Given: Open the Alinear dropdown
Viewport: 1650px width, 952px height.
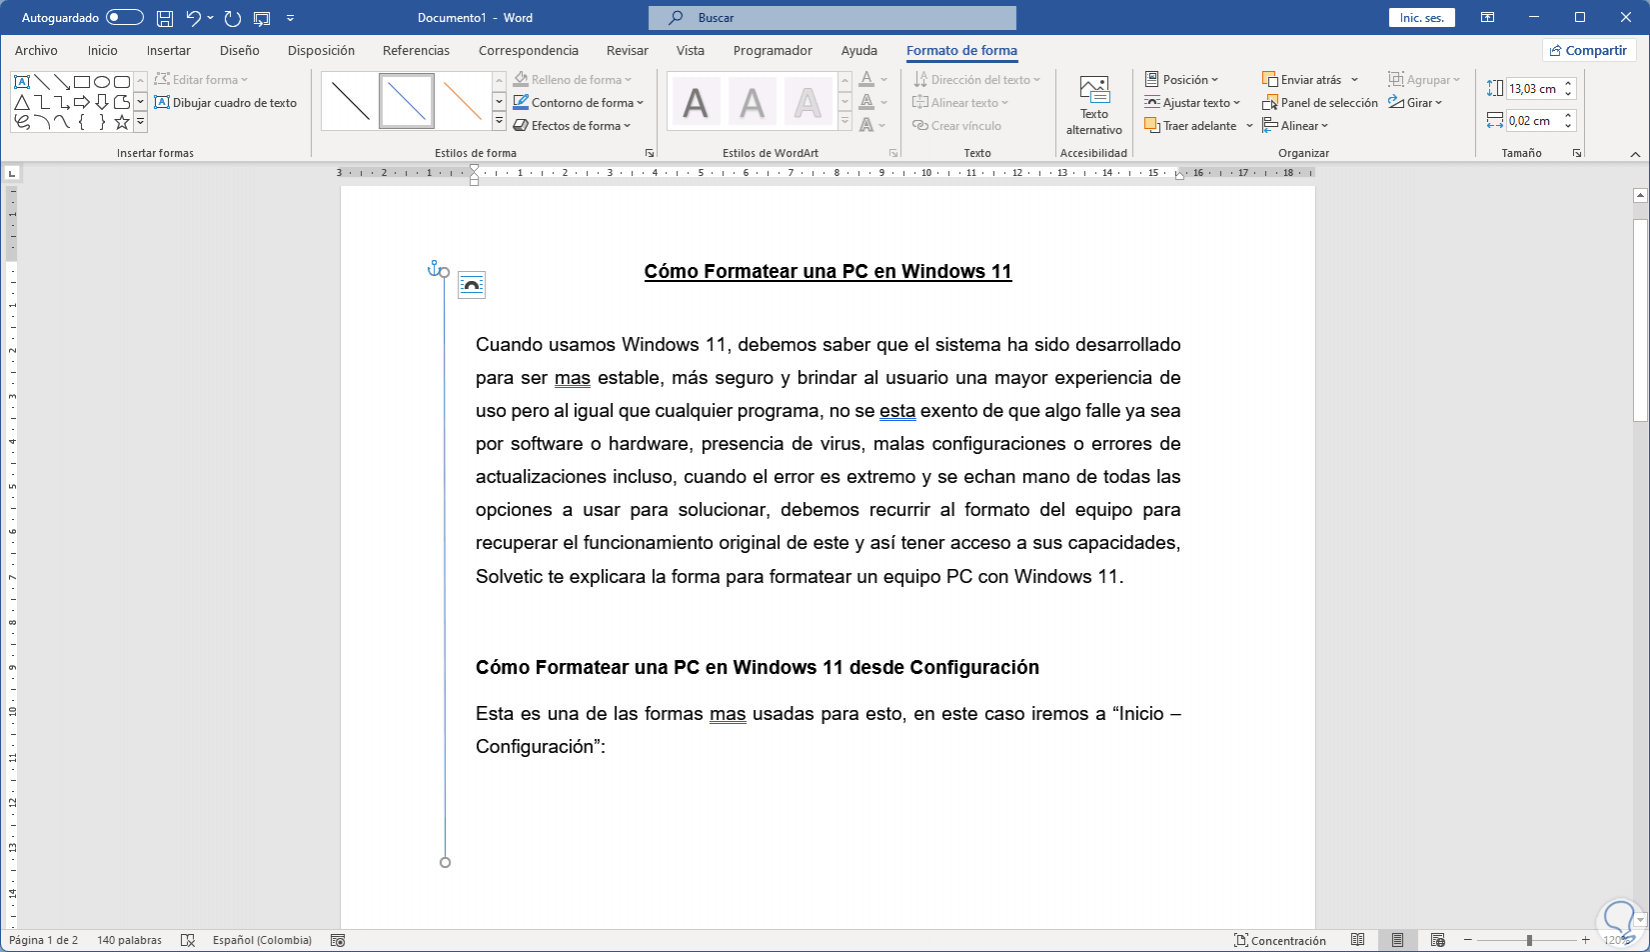Looking at the screenshot, I should 1296,126.
